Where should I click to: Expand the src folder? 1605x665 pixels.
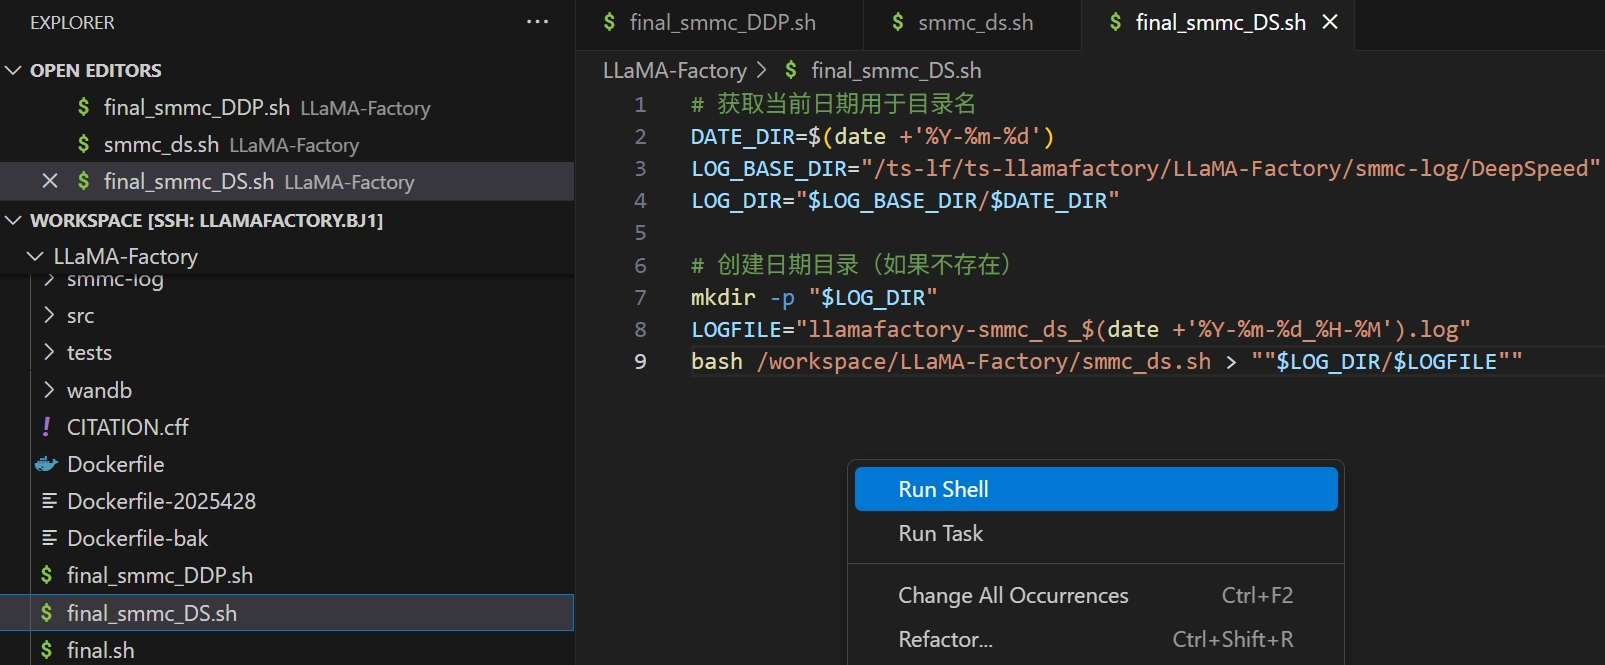click(x=49, y=316)
